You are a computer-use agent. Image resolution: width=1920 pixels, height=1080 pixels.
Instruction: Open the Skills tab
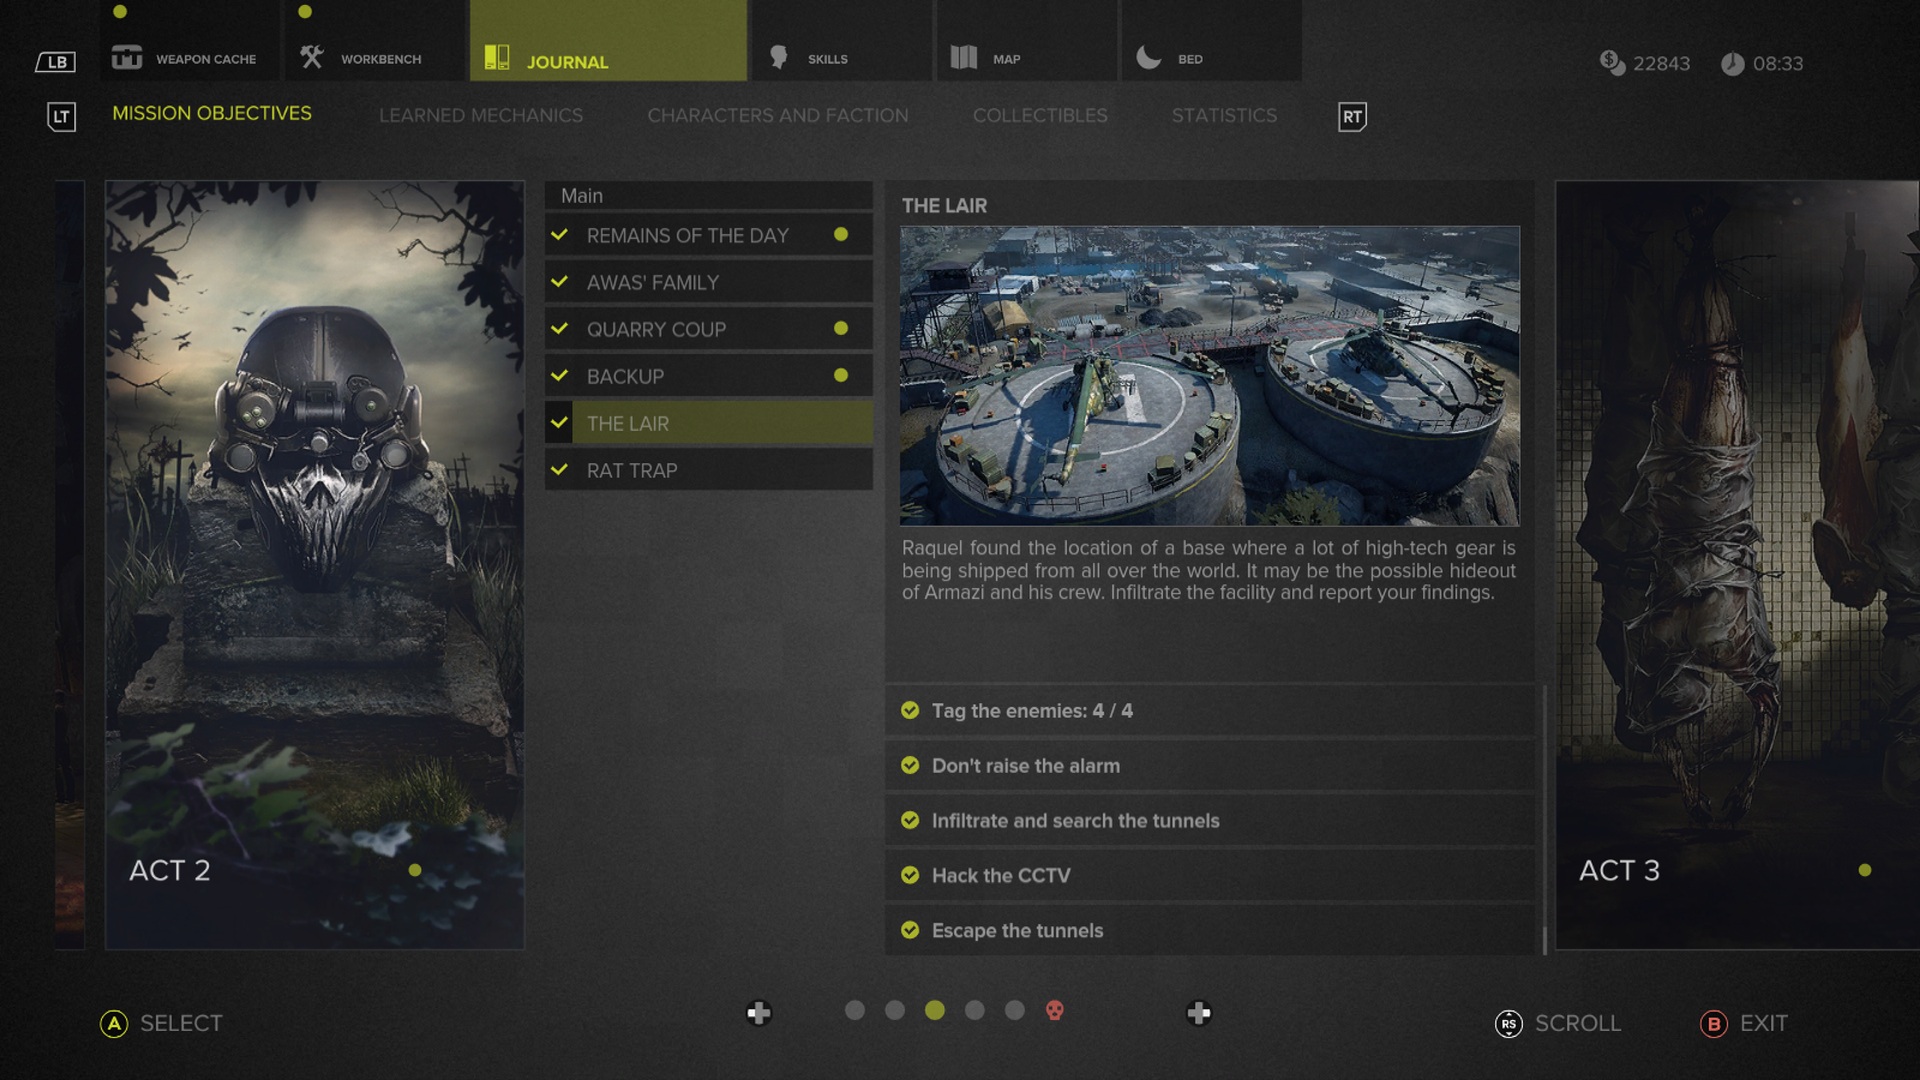point(841,41)
